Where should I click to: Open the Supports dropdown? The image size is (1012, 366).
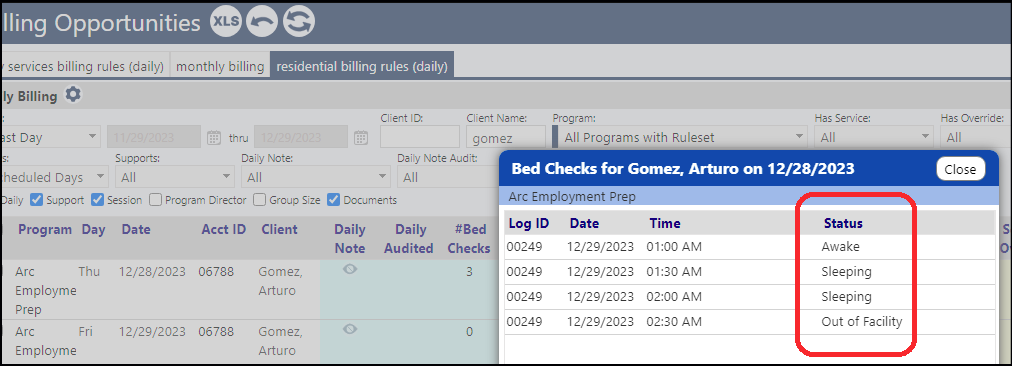175,176
